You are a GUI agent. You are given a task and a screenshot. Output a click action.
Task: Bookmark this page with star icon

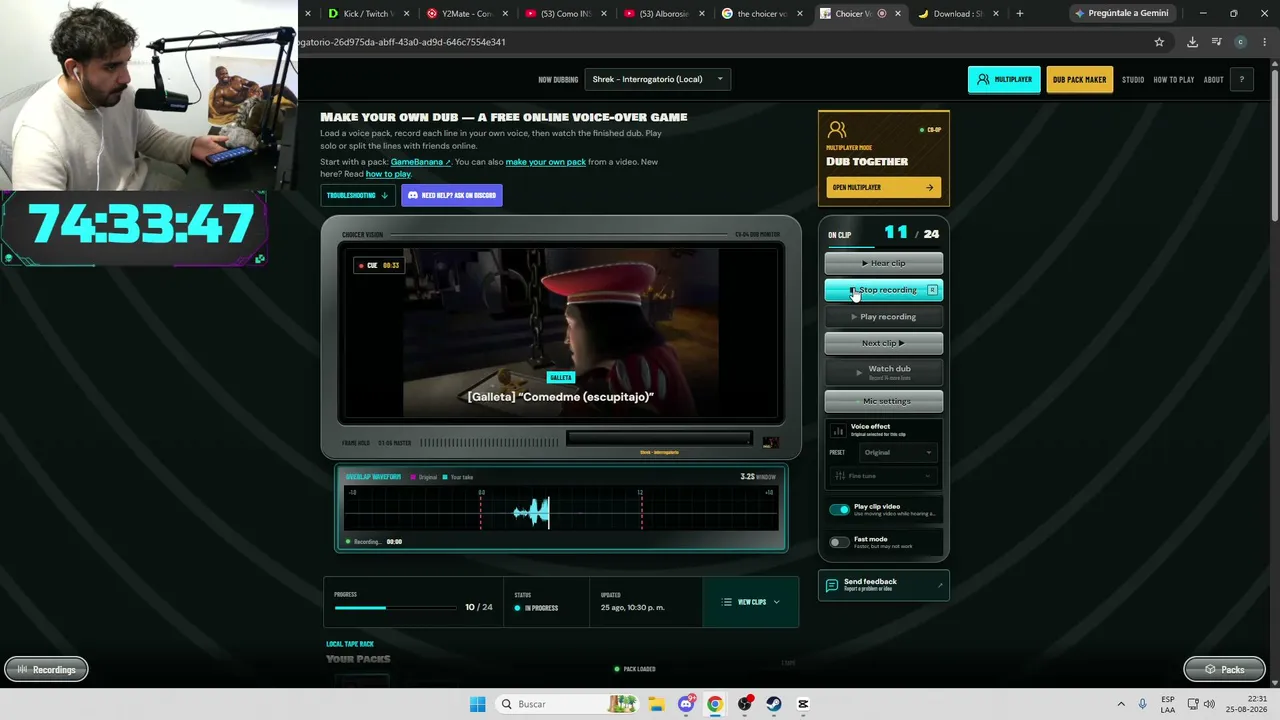(1159, 42)
